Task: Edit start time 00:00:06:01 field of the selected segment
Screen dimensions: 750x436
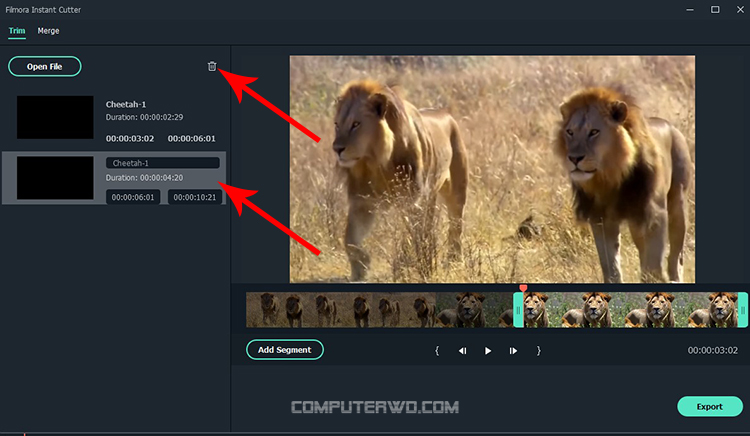Action: 133,197
